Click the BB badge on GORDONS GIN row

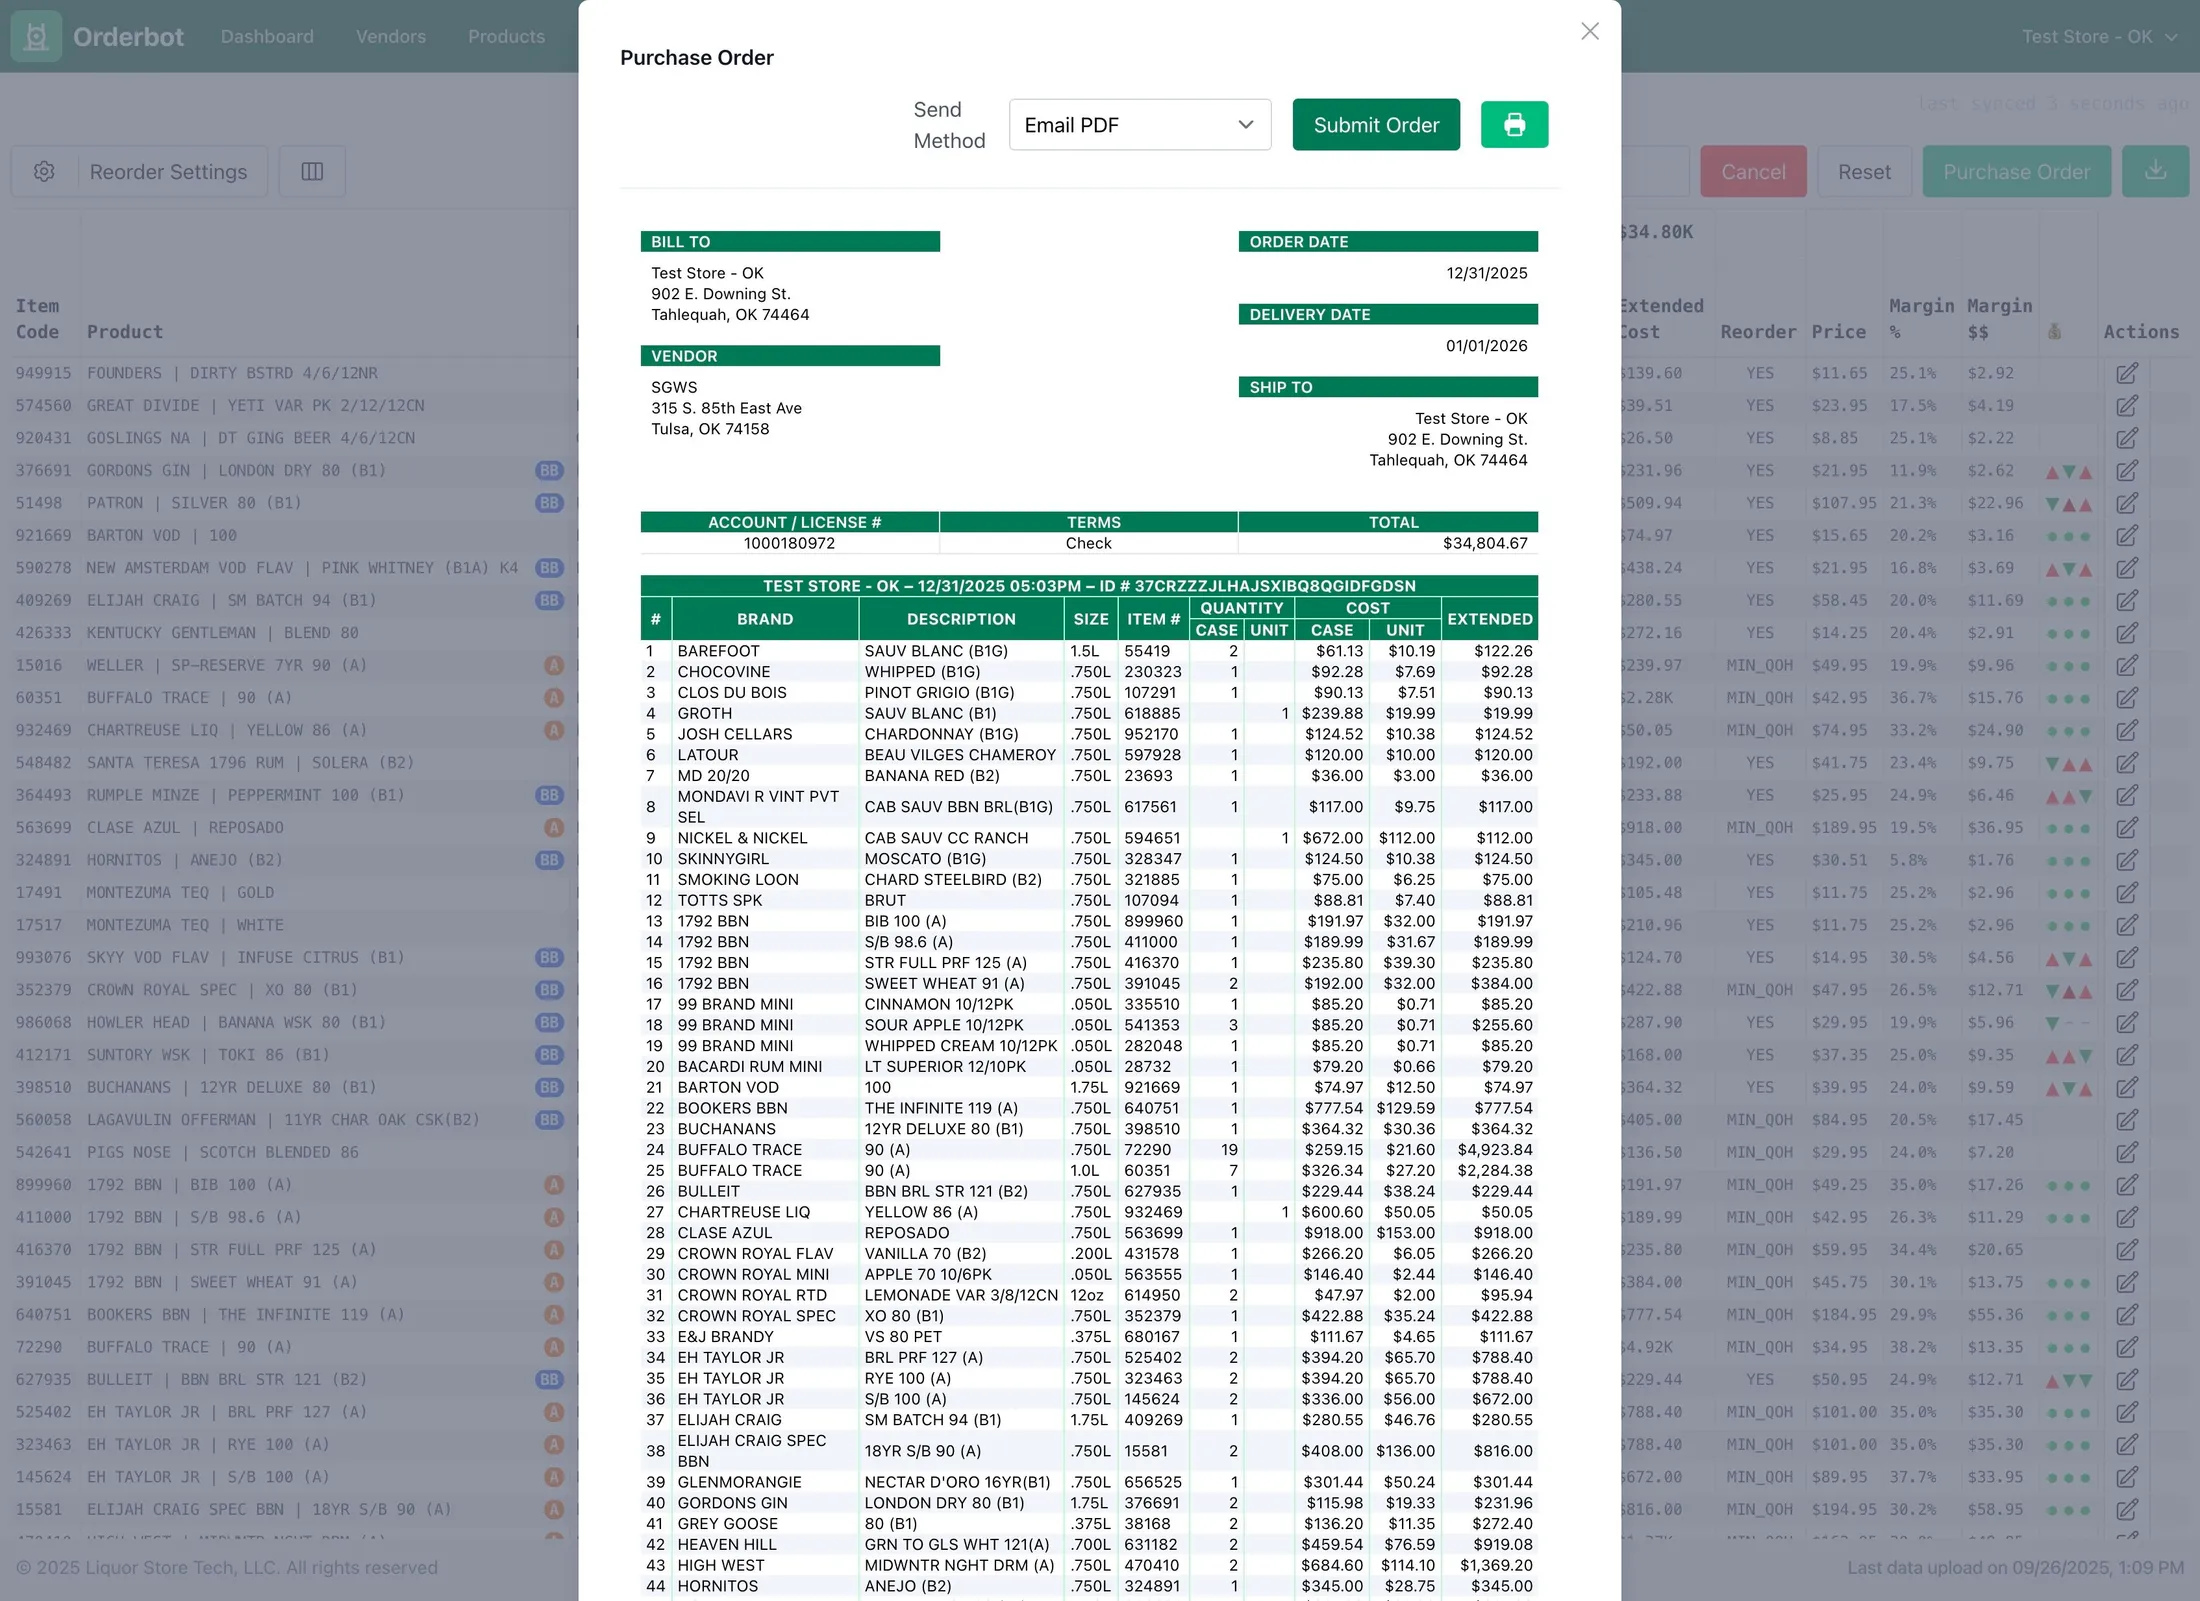click(x=549, y=470)
